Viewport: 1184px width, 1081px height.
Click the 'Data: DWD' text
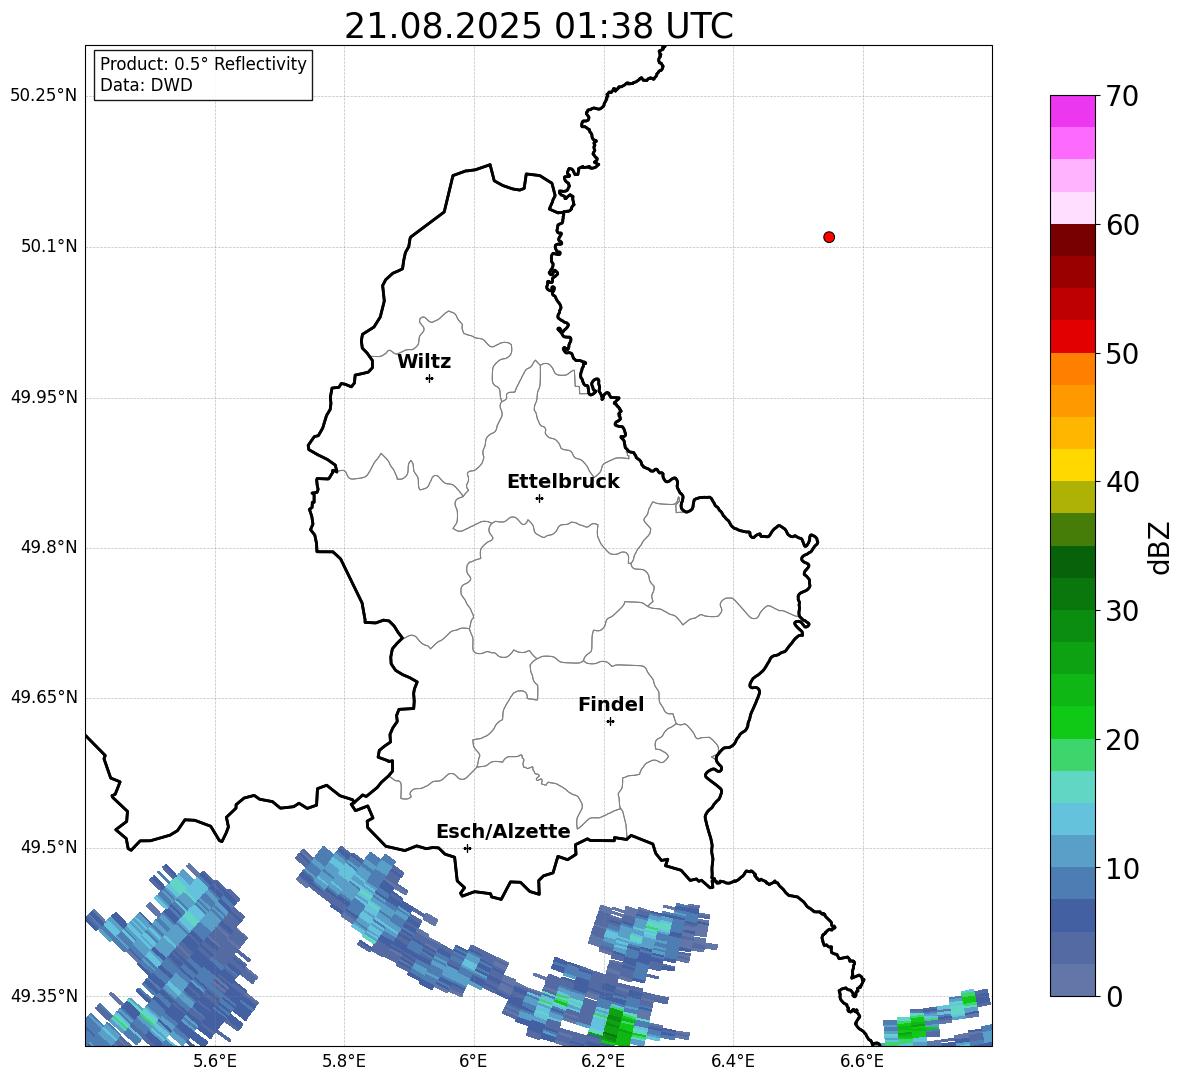click(146, 85)
